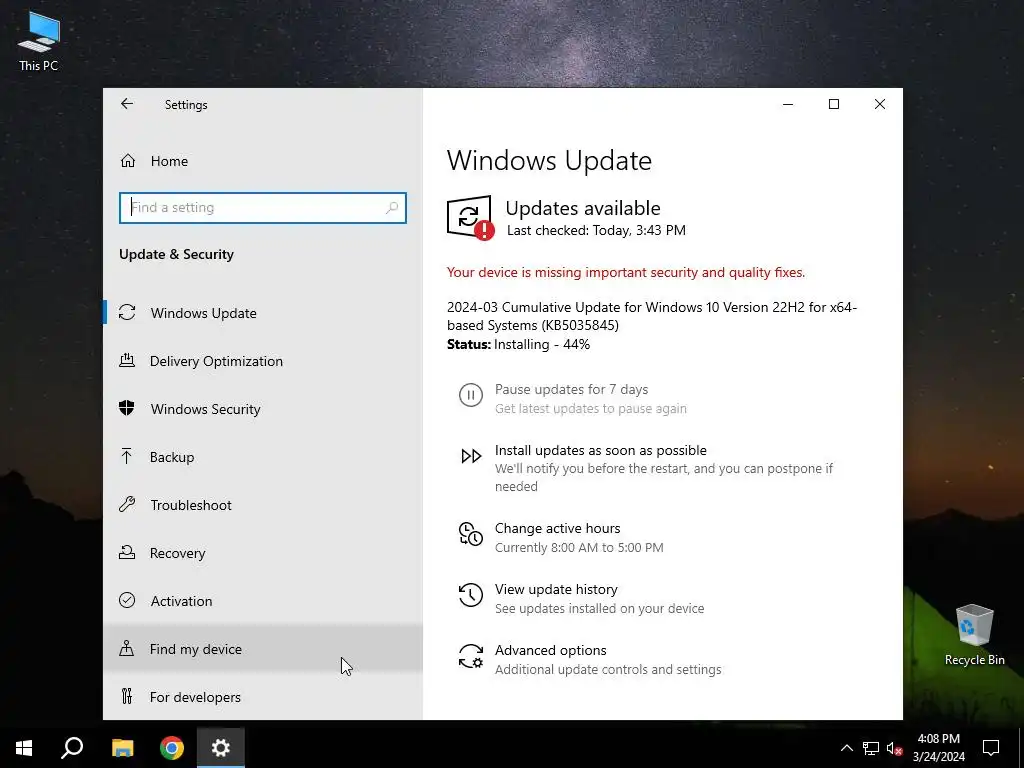Open Change active hours option
Viewport: 1024px width, 768px height.
[x=558, y=528]
